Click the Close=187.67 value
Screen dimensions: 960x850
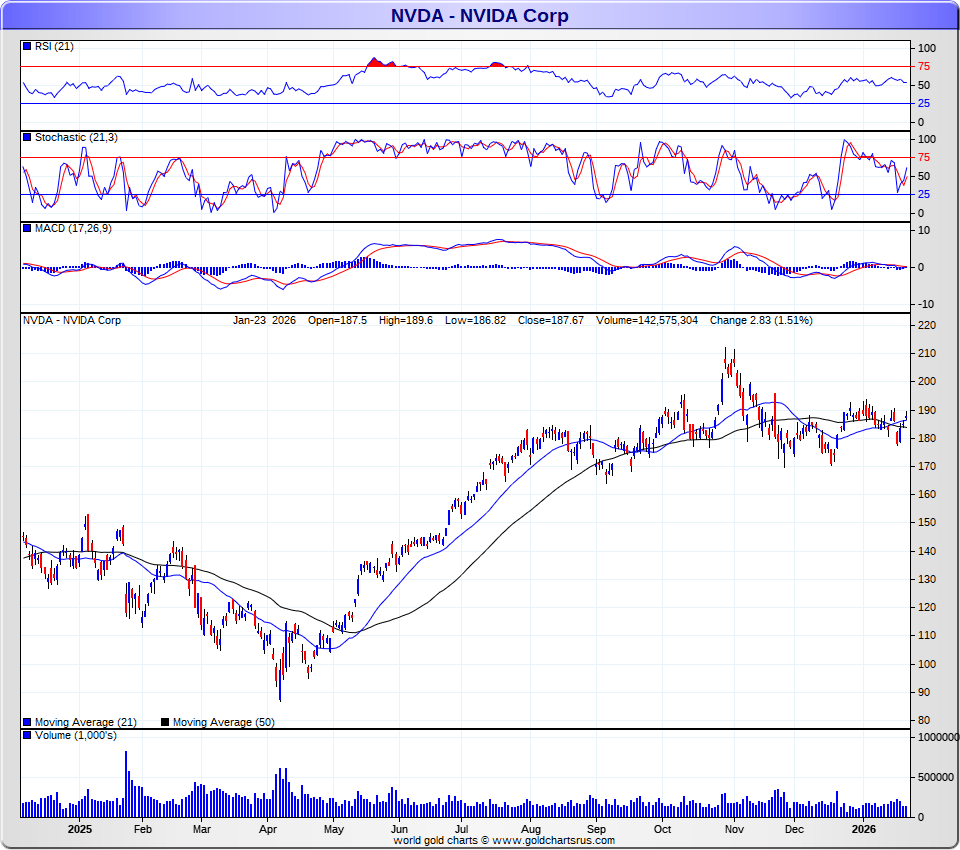tap(550, 320)
